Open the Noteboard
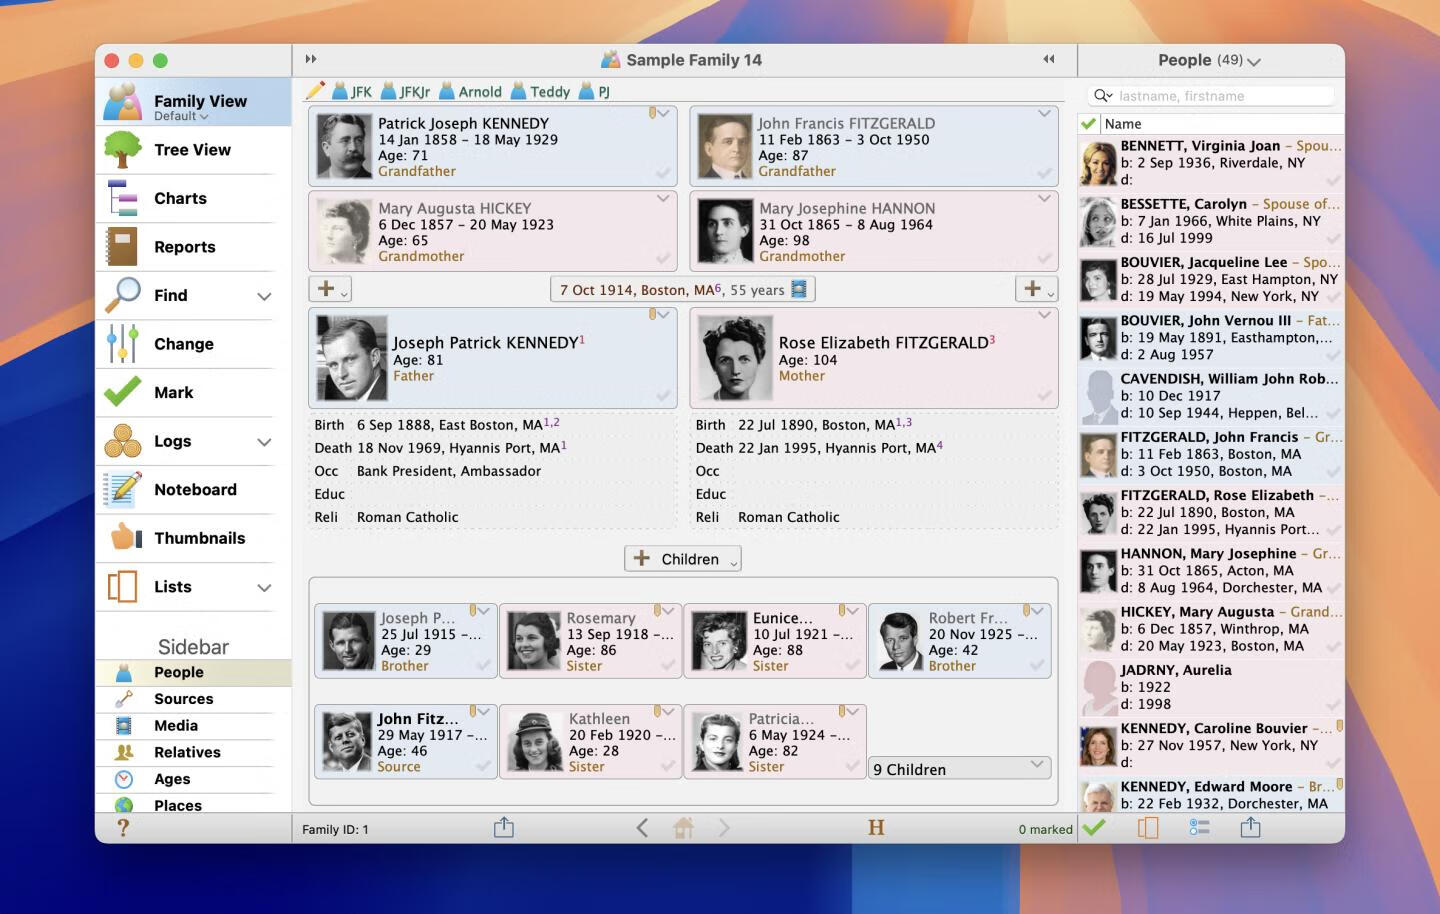 195,489
